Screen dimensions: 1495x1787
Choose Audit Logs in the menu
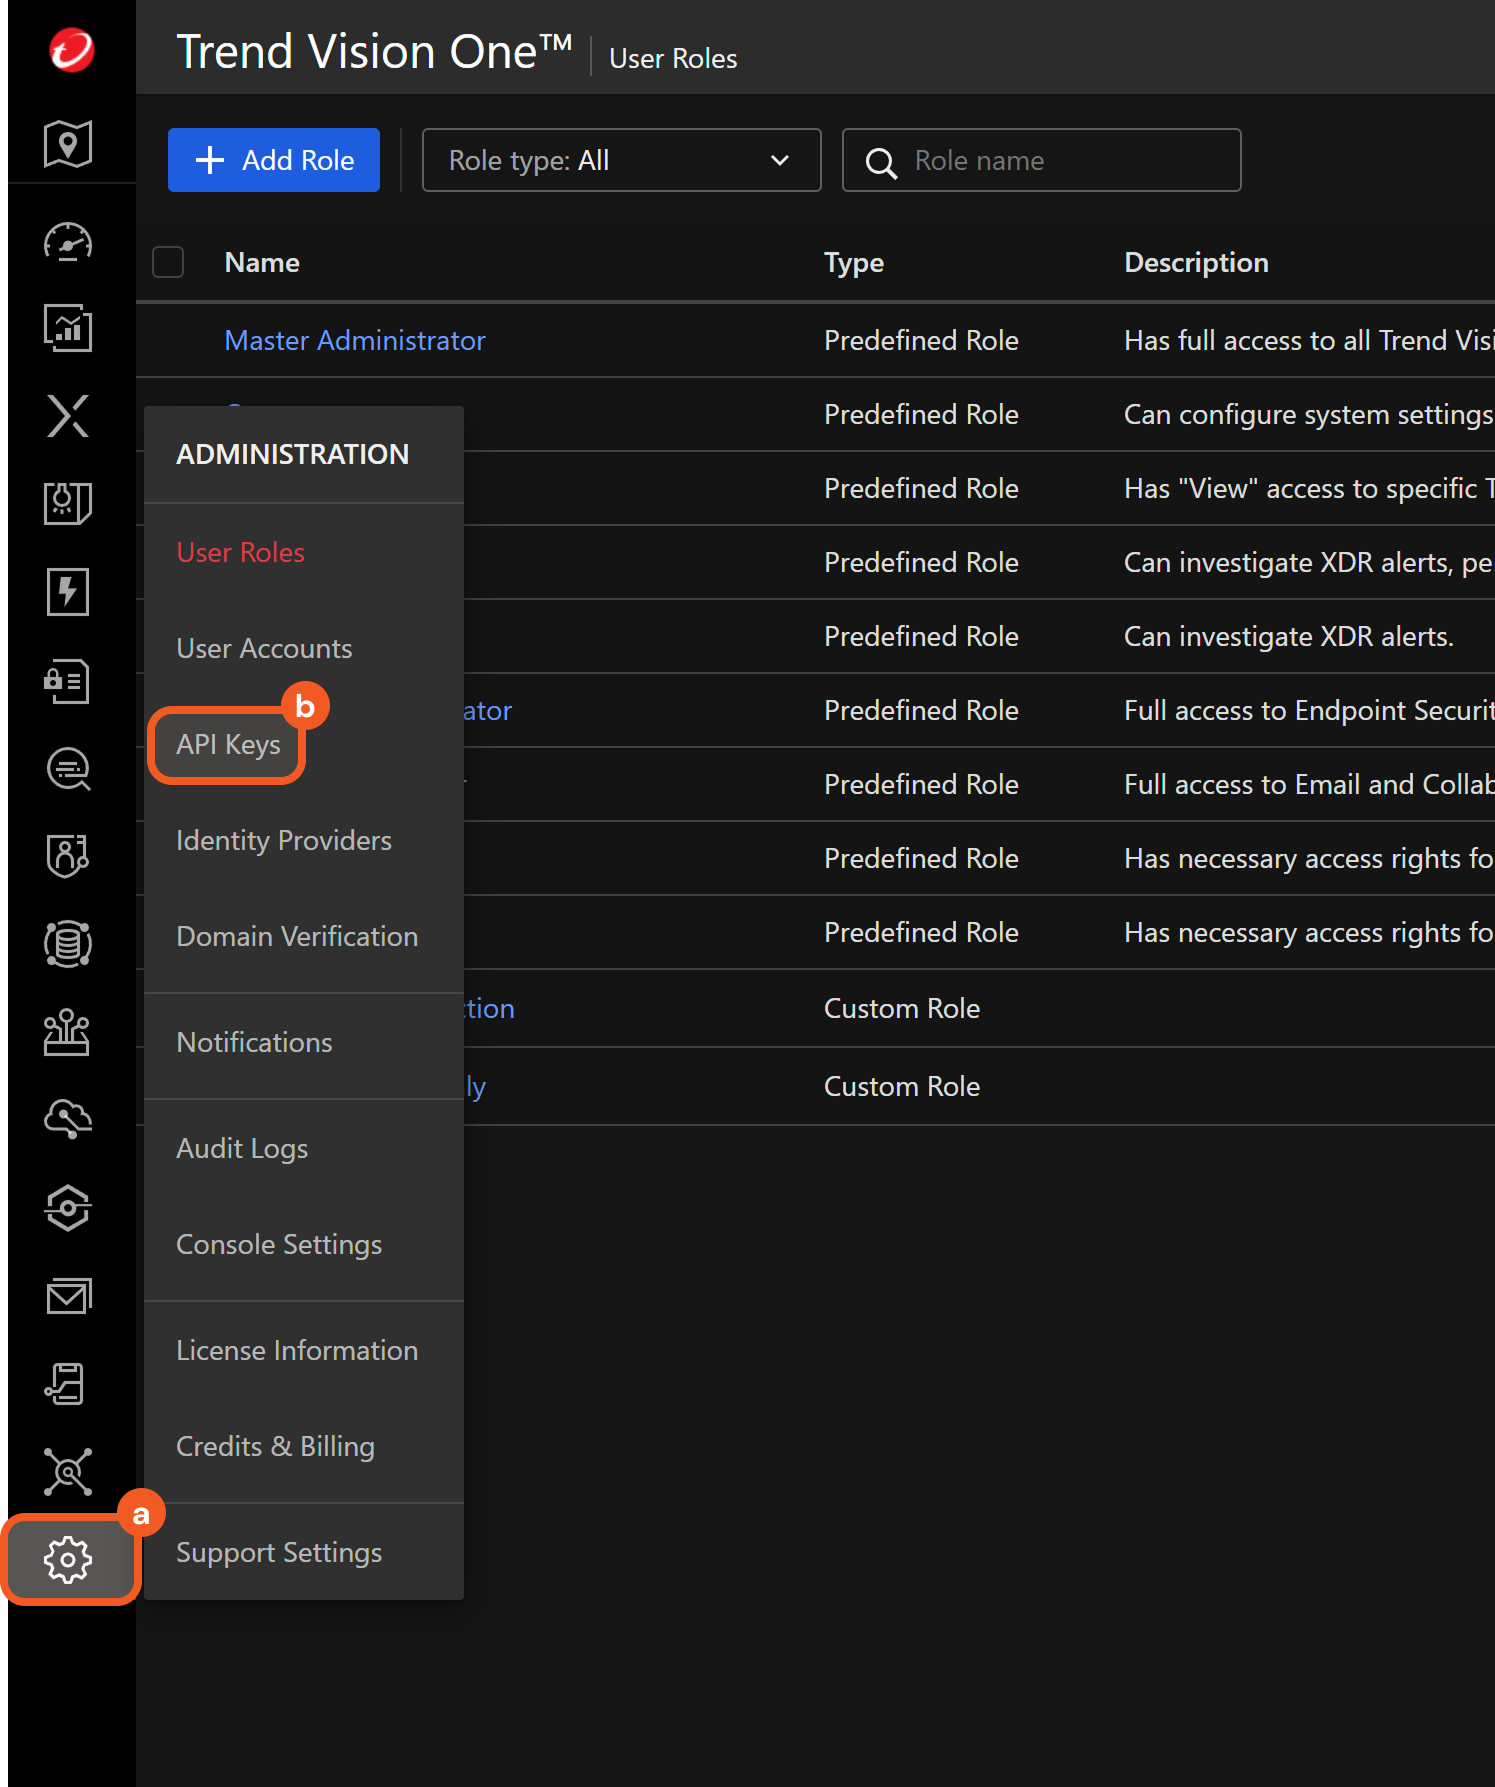(242, 1149)
